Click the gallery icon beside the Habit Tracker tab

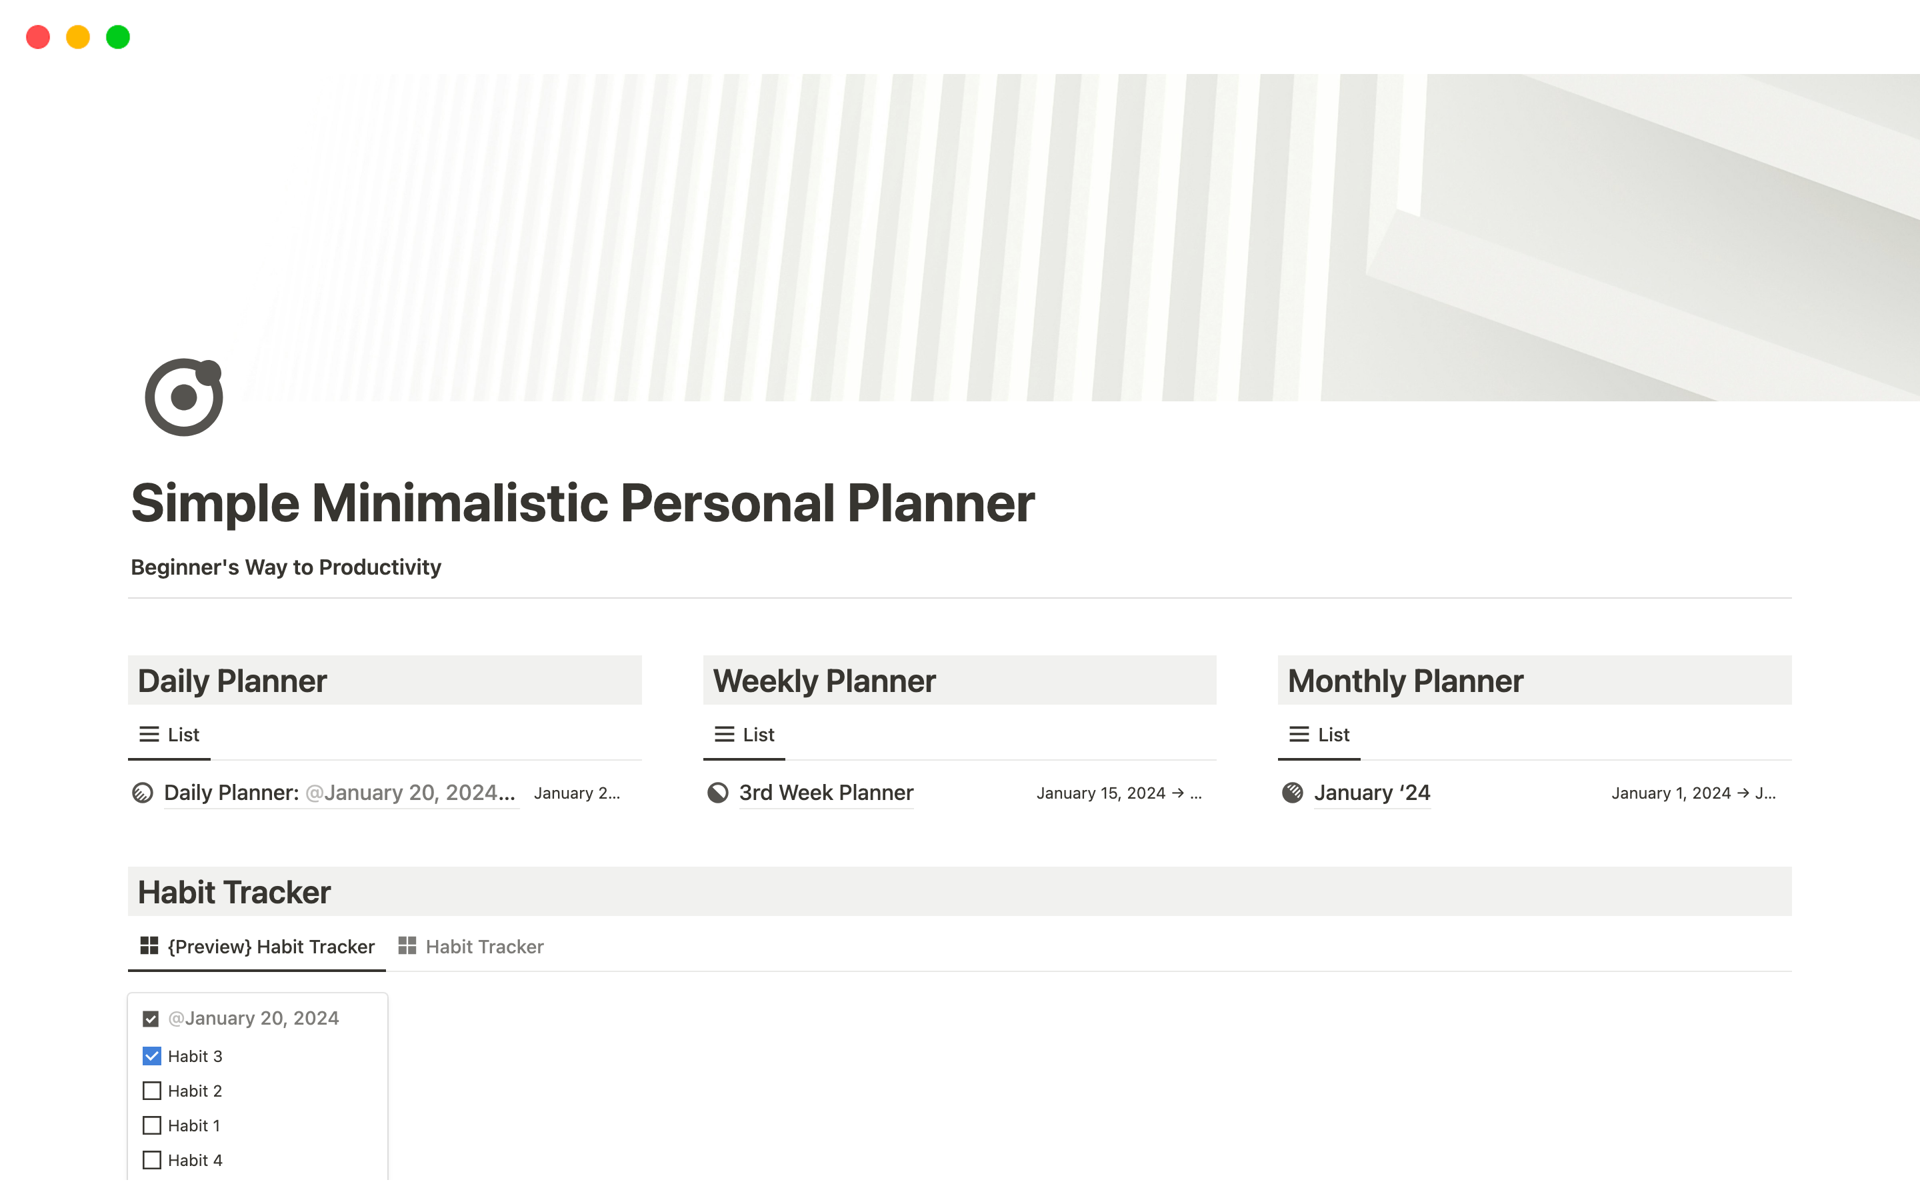407,945
